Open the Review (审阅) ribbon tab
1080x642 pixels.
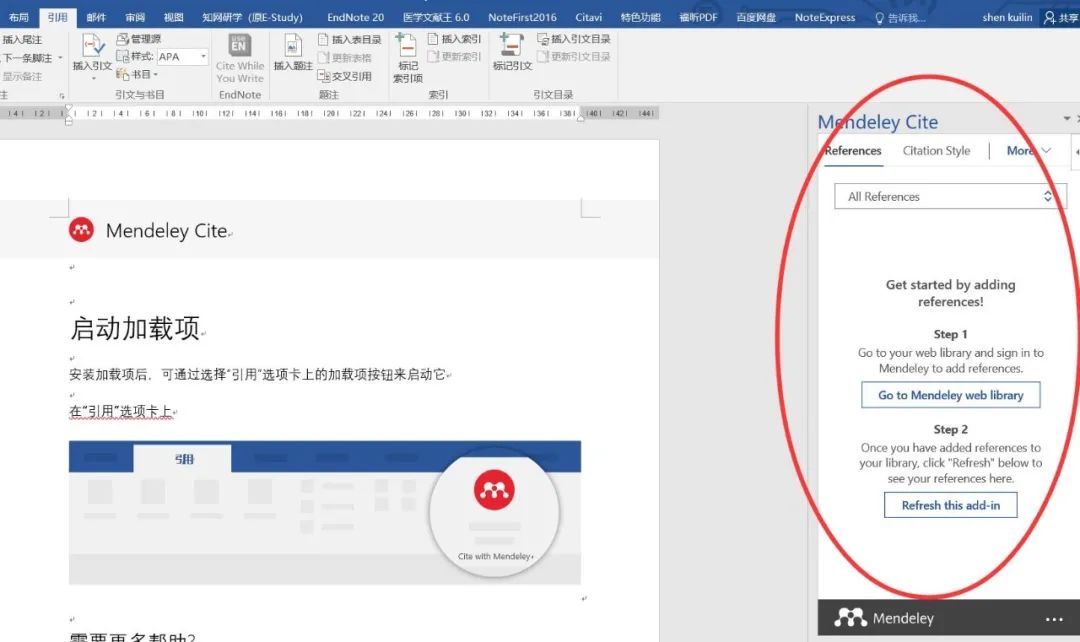(135, 17)
